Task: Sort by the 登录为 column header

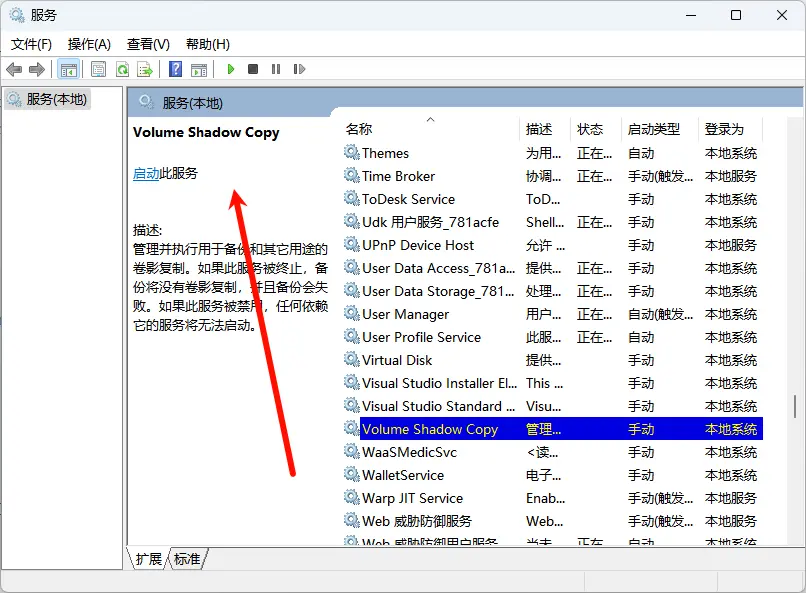Action: point(731,129)
